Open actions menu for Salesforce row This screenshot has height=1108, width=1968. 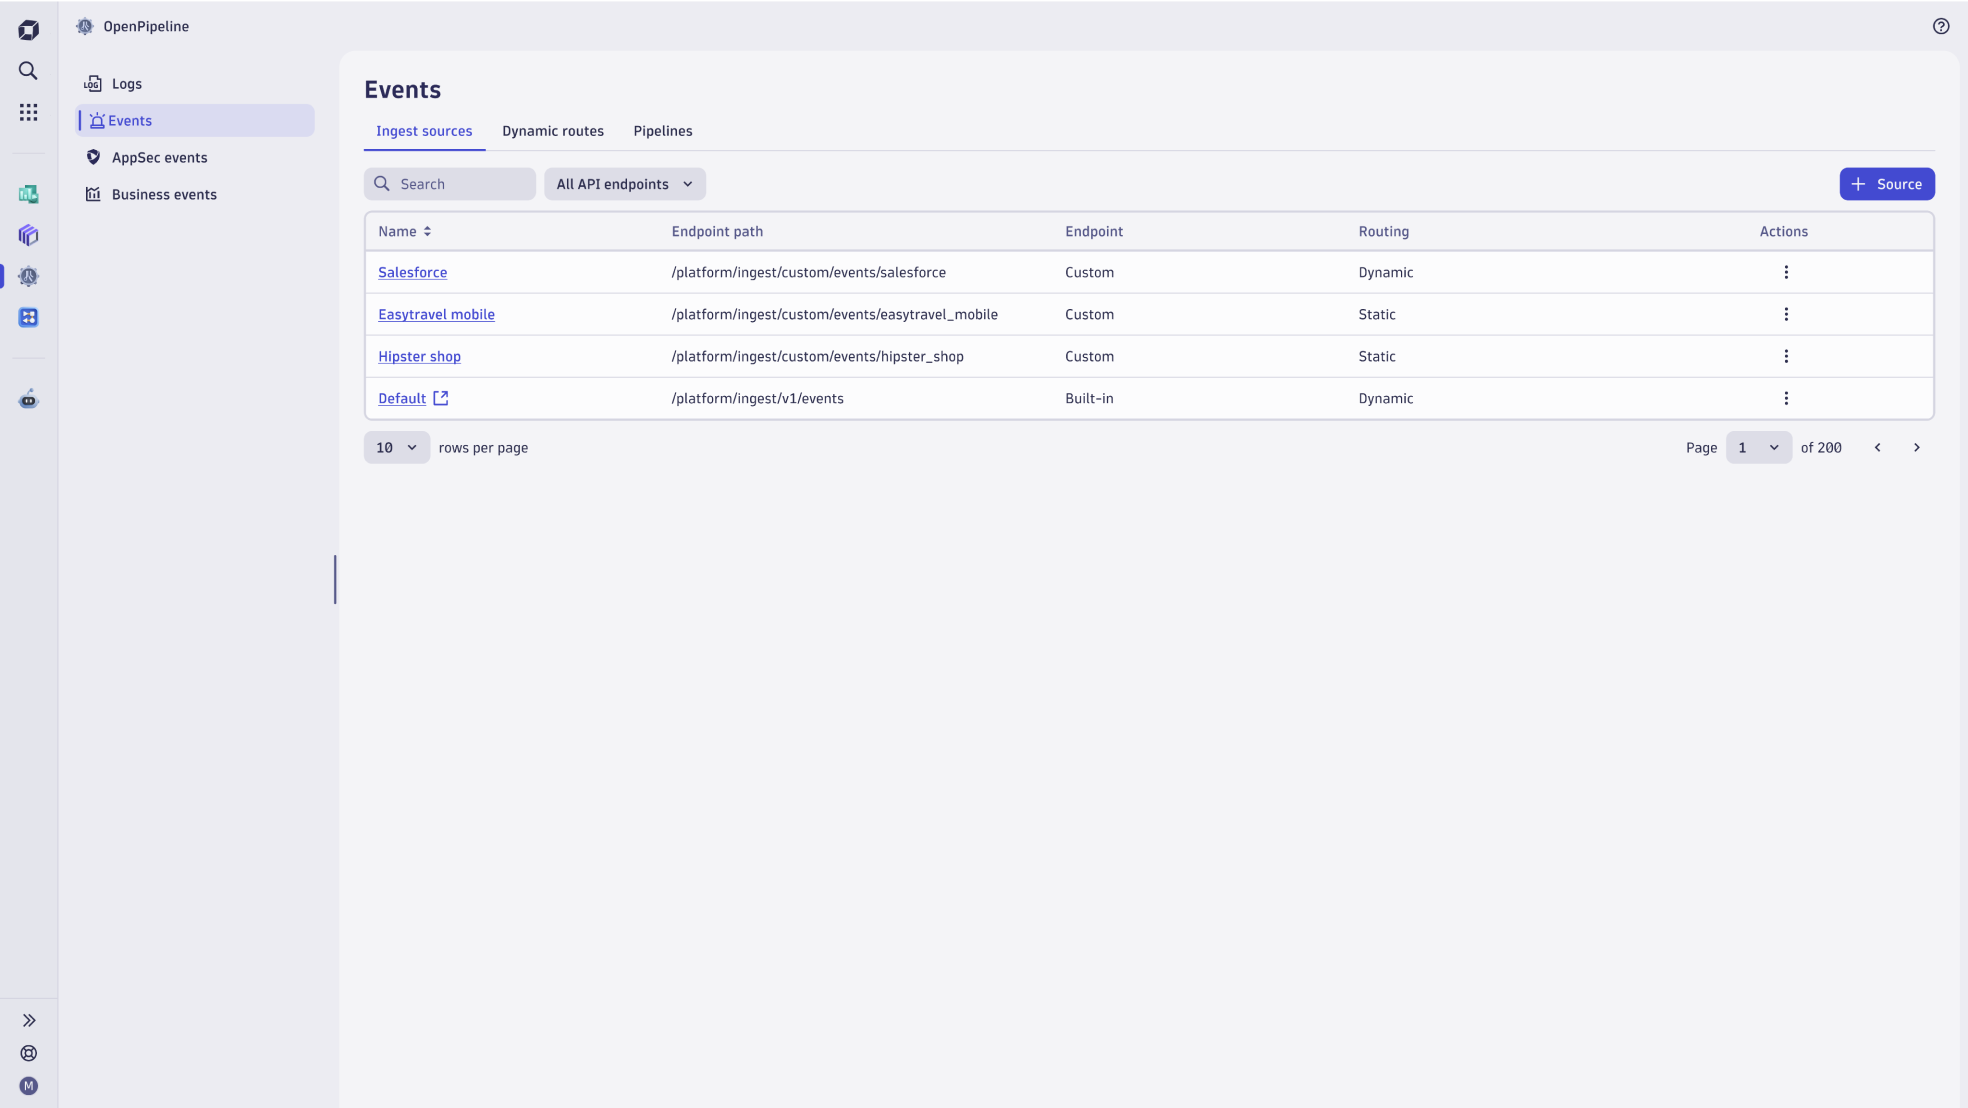1785,272
